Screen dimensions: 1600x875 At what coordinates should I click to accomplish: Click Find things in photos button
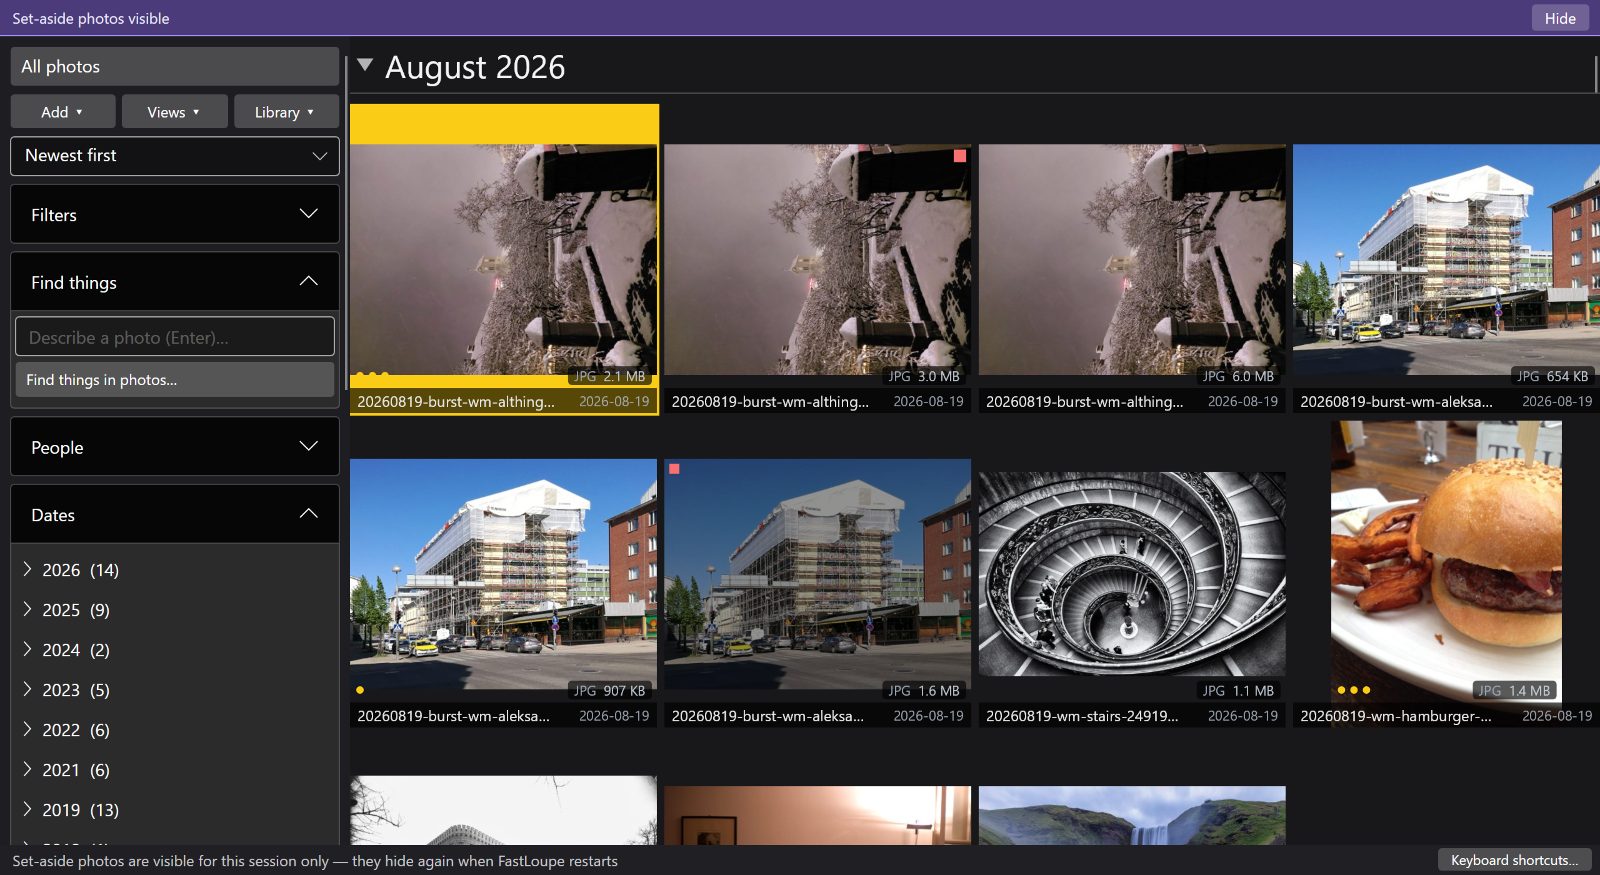coord(175,380)
